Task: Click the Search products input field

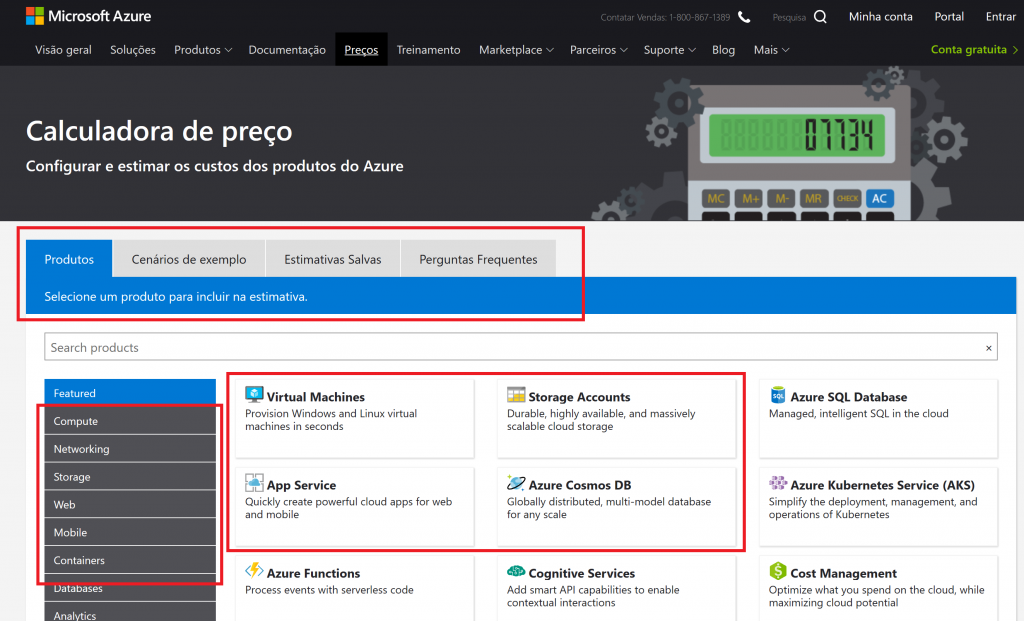Action: pyautogui.click(x=510, y=347)
